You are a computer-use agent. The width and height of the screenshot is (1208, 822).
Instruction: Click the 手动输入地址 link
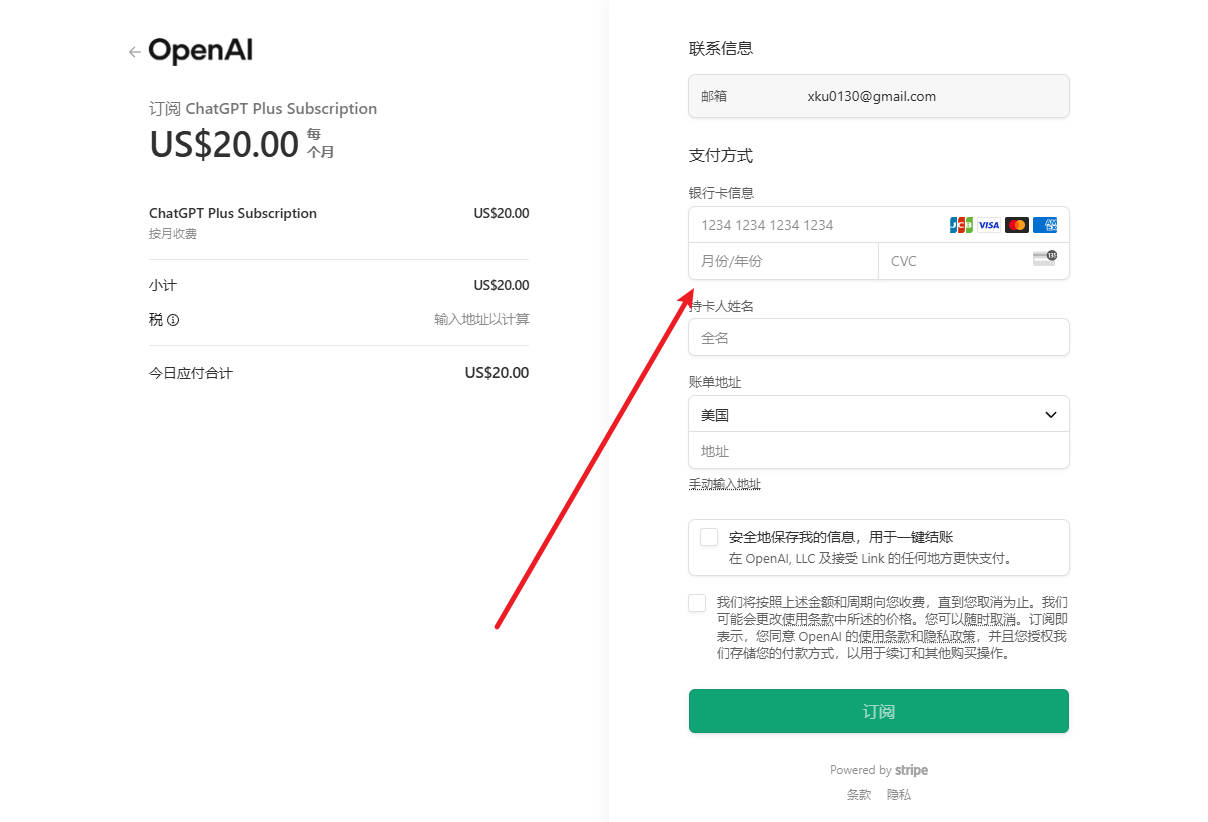[725, 484]
